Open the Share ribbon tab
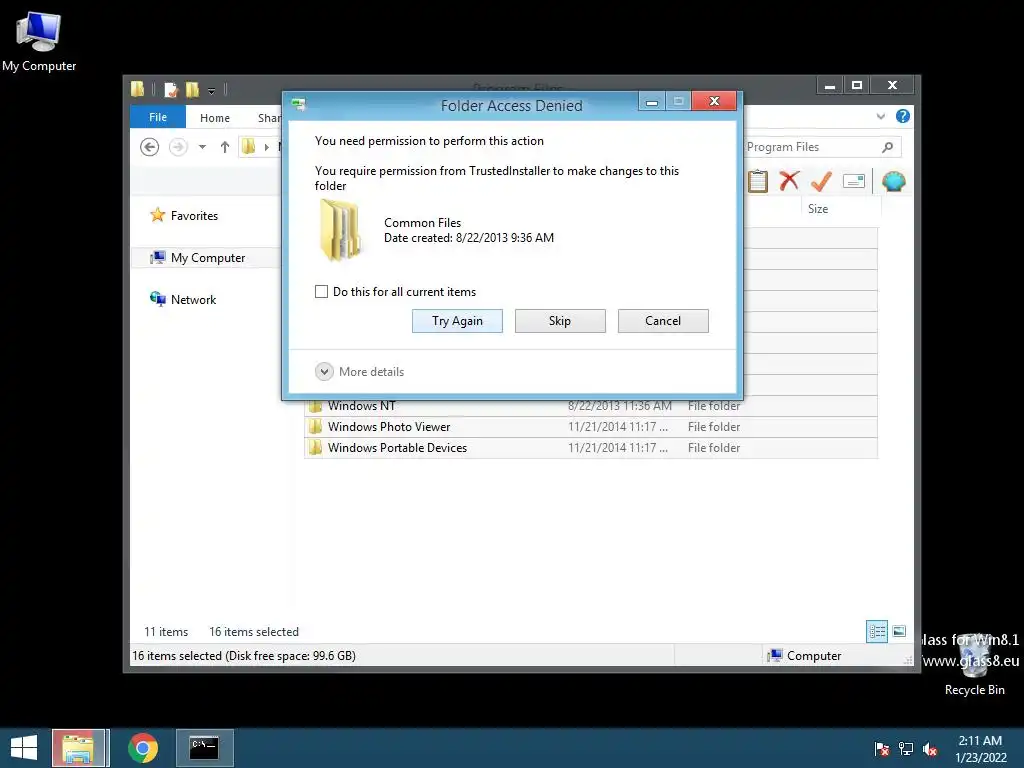This screenshot has width=1024, height=768. coord(269,118)
